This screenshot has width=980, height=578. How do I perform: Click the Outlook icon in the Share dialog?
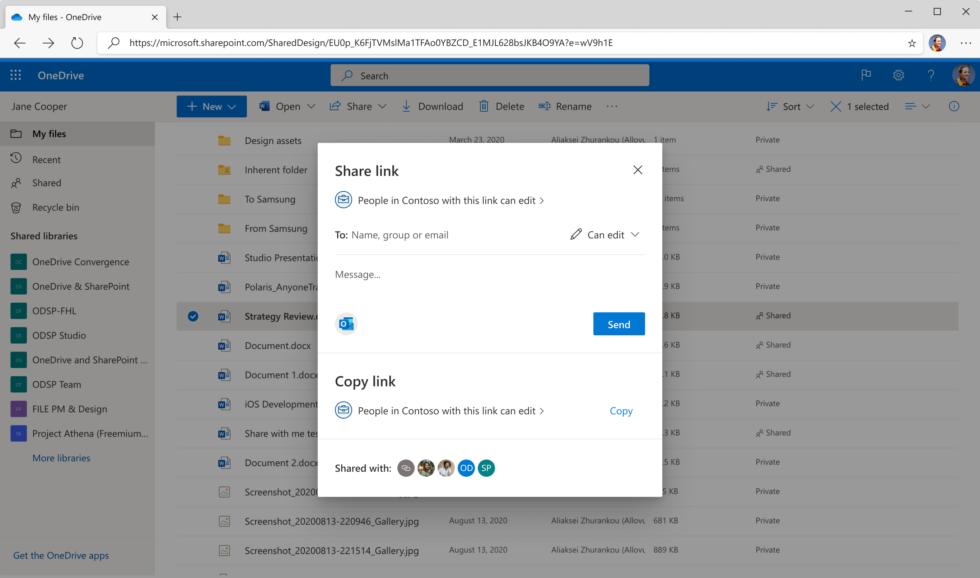point(346,323)
